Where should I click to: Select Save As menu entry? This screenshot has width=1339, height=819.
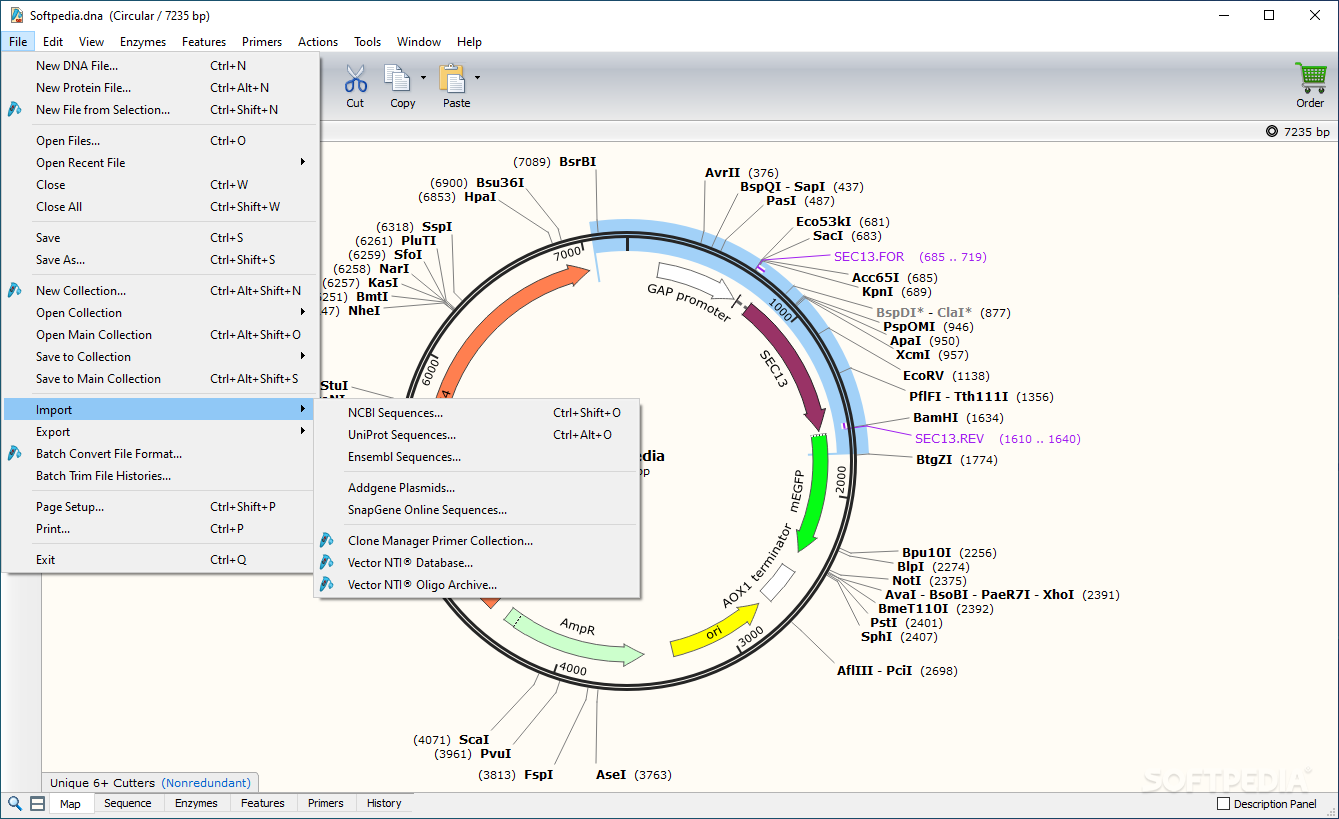pyautogui.click(x=160, y=260)
